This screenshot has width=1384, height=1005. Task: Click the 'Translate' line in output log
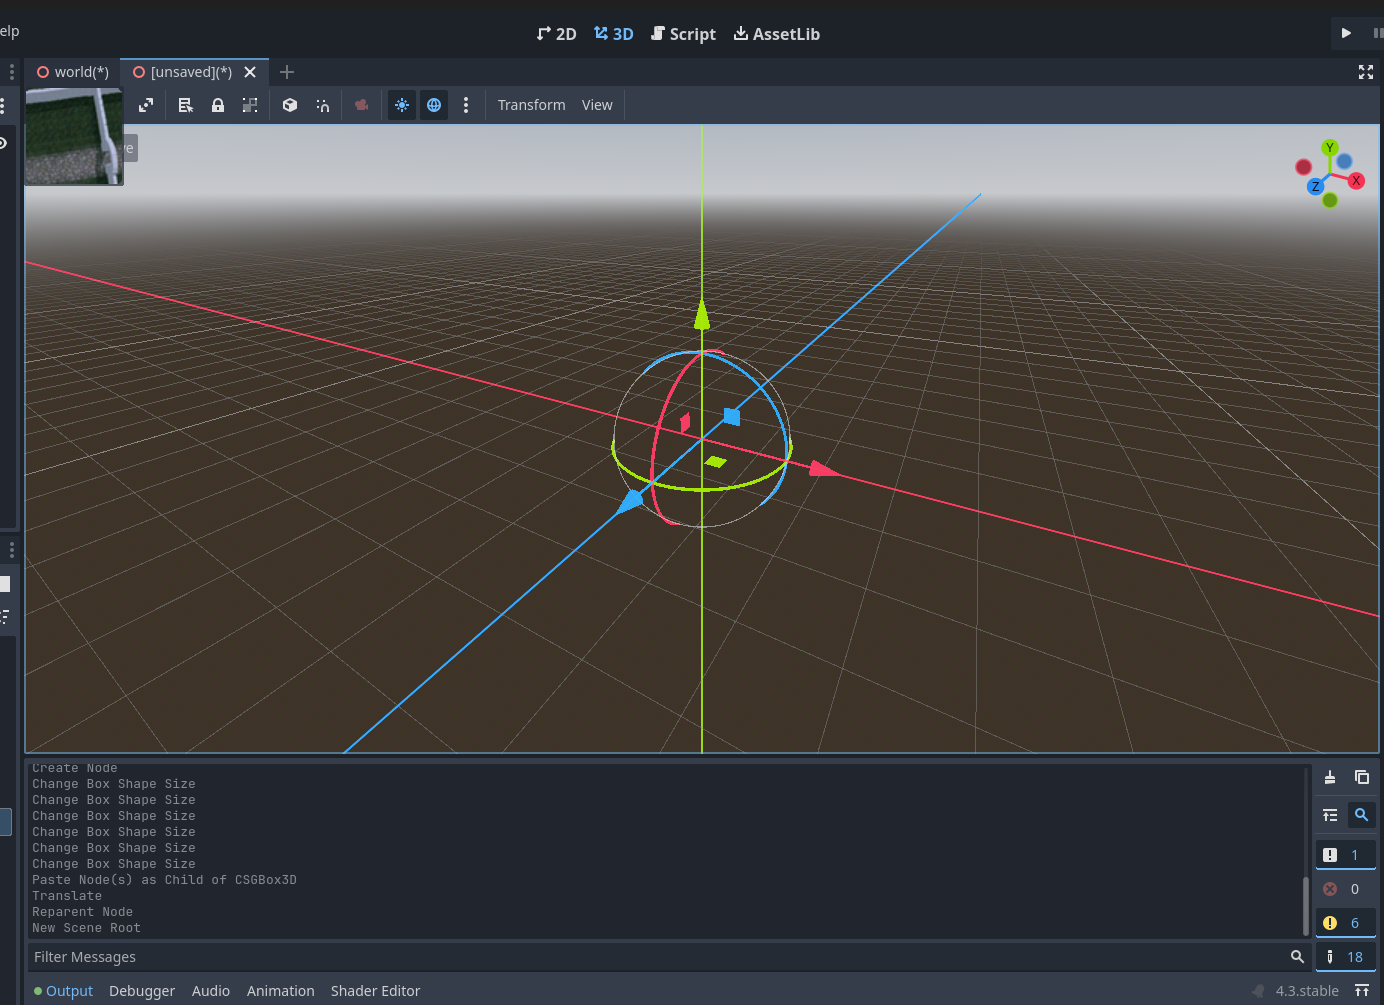(x=67, y=896)
